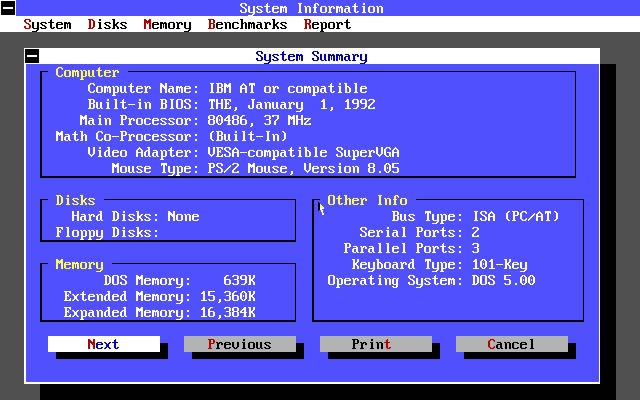This screenshot has height=400, width=640.
Task: Click the Serial Ports value '2'
Action: (476, 232)
